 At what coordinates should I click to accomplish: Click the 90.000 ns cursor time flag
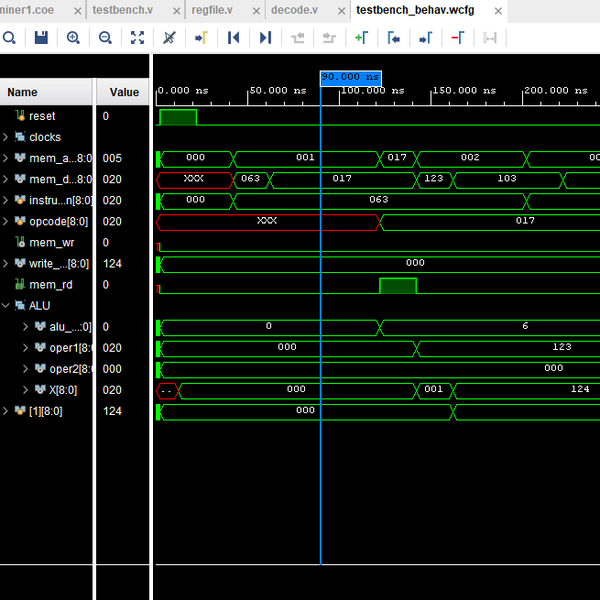[x=351, y=78]
